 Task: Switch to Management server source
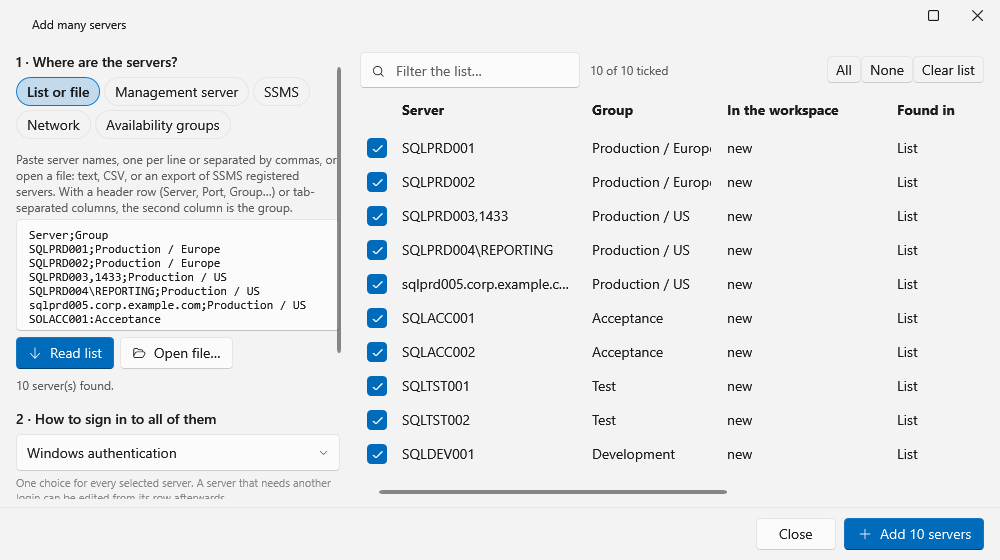[177, 92]
